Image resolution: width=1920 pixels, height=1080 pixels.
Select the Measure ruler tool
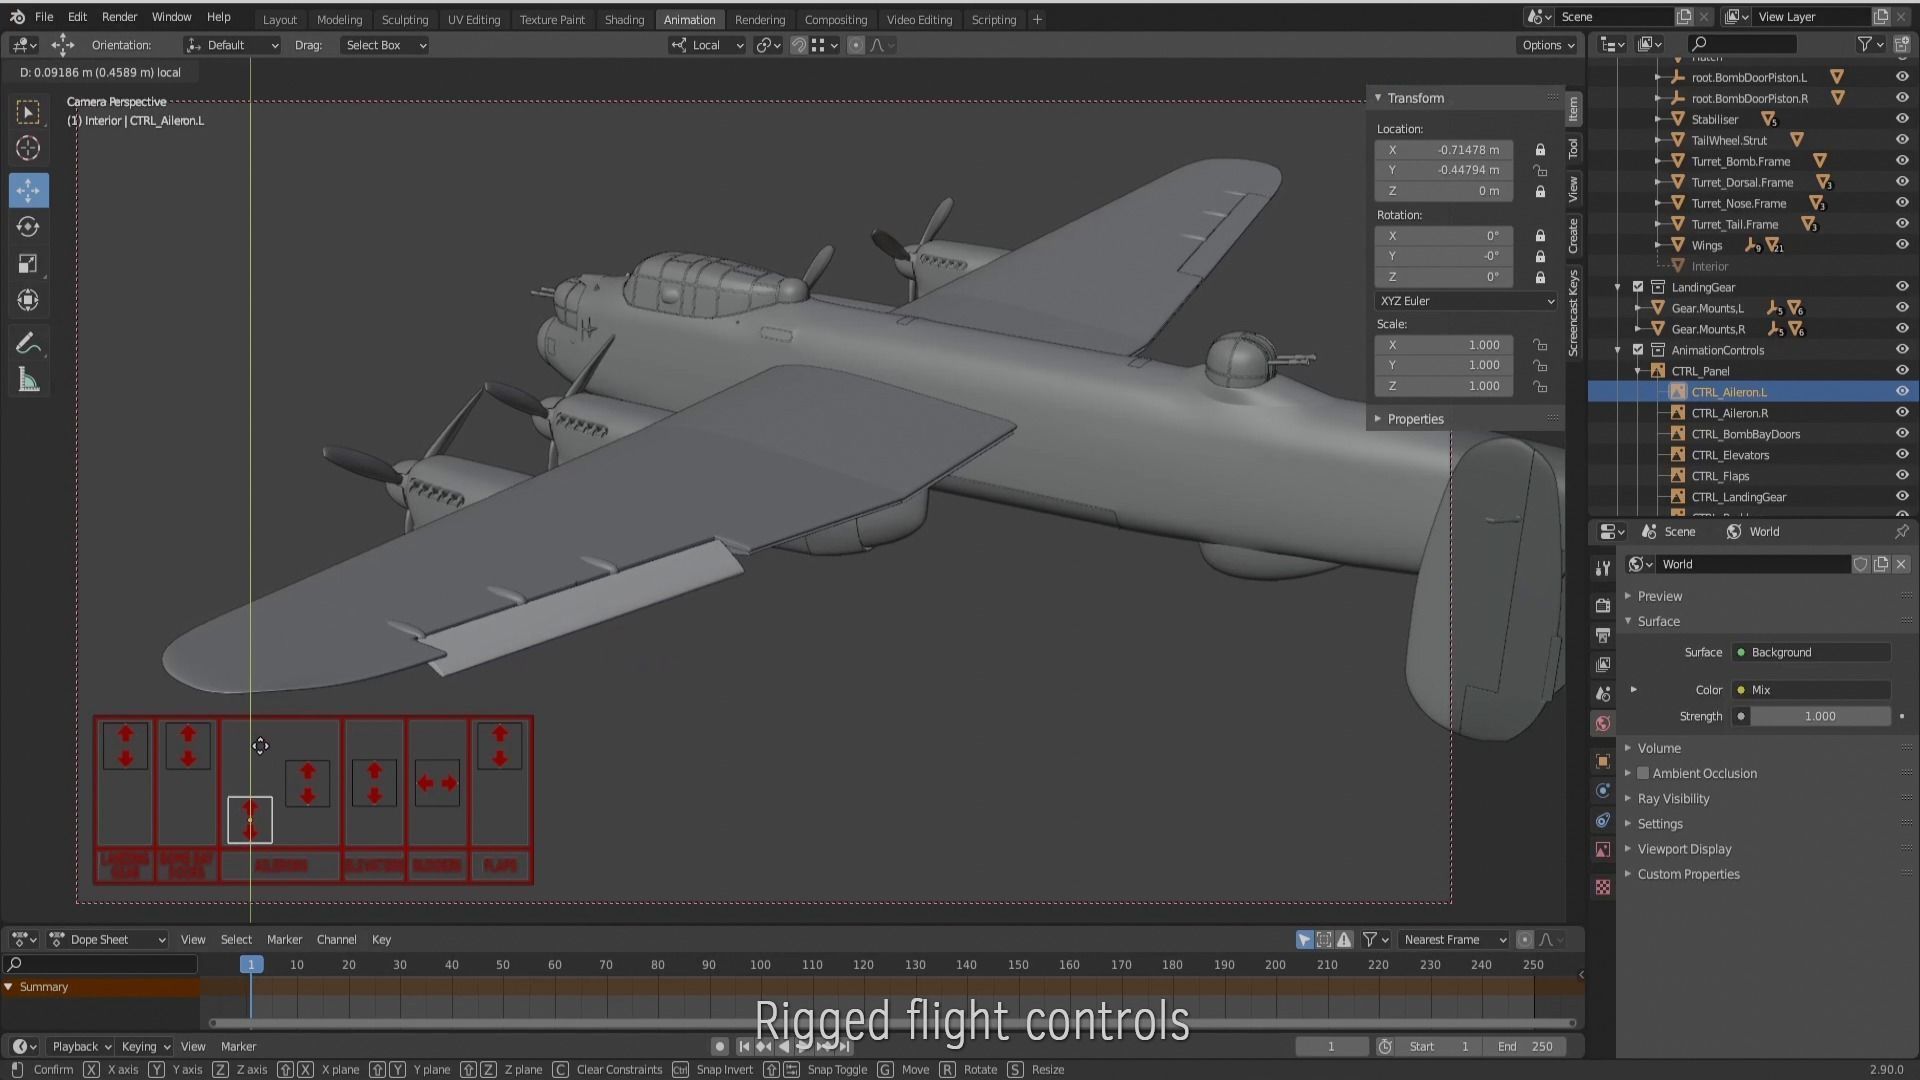28,381
